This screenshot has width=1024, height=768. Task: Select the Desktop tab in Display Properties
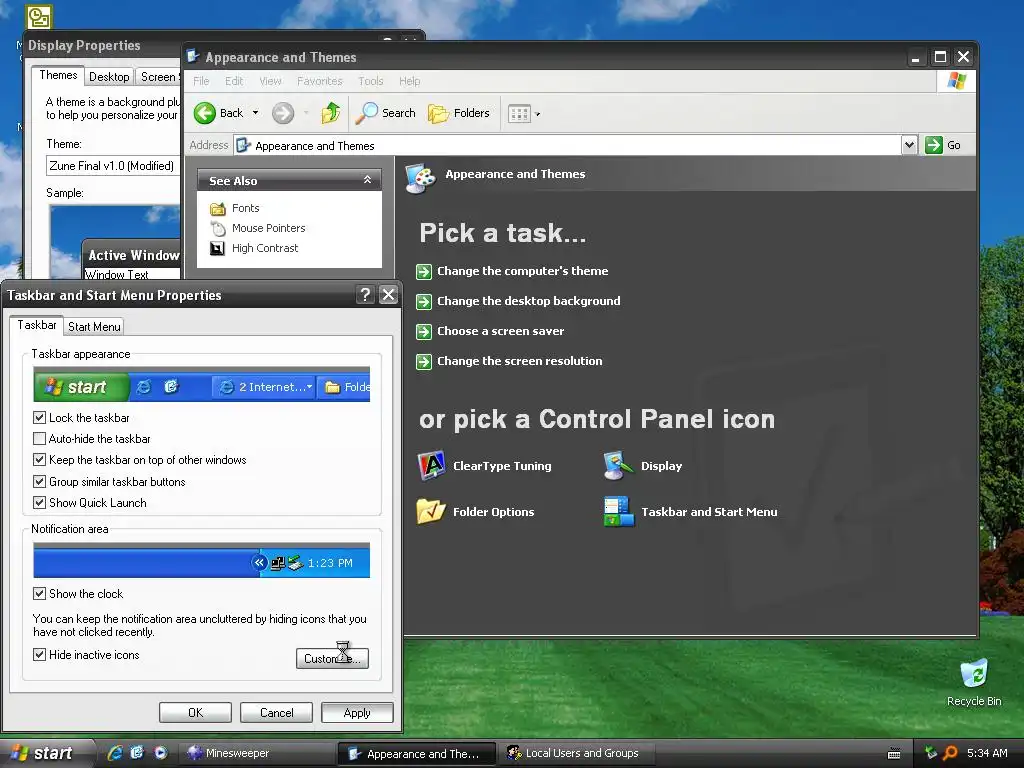coord(109,77)
